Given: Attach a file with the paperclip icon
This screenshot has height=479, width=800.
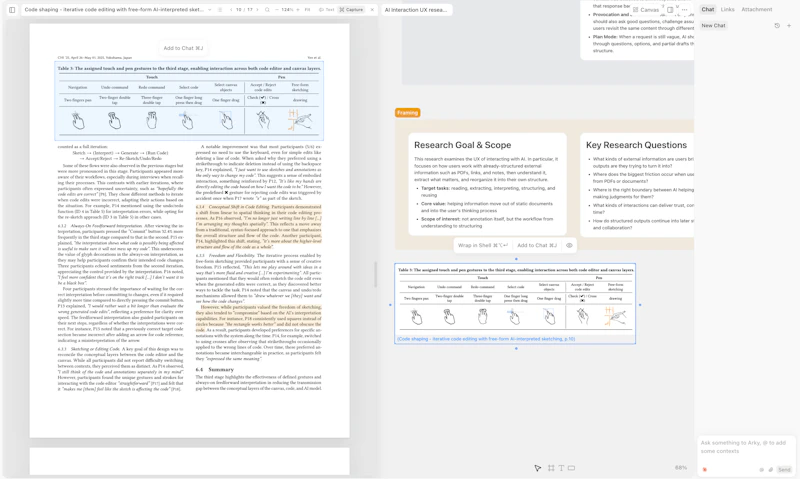Looking at the screenshot, I should [x=770, y=470].
